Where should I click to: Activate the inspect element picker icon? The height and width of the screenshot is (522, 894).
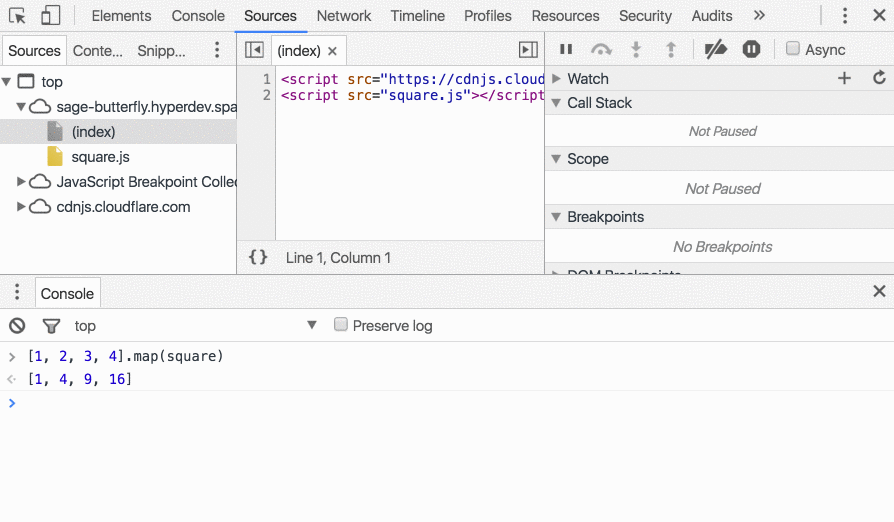point(18,15)
